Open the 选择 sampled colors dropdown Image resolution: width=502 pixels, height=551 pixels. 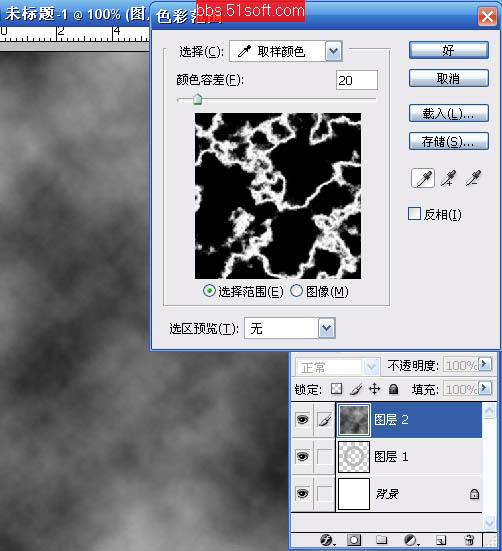pos(333,51)
